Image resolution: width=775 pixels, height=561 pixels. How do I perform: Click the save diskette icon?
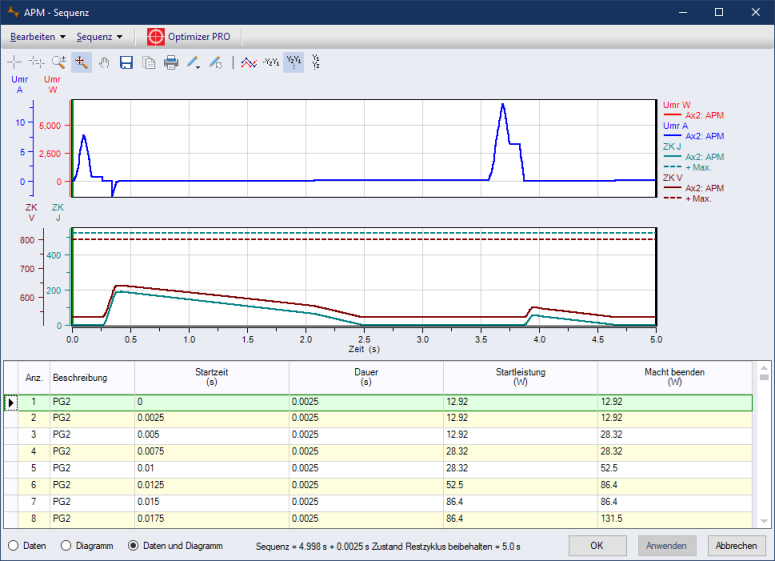coord(126,62)
